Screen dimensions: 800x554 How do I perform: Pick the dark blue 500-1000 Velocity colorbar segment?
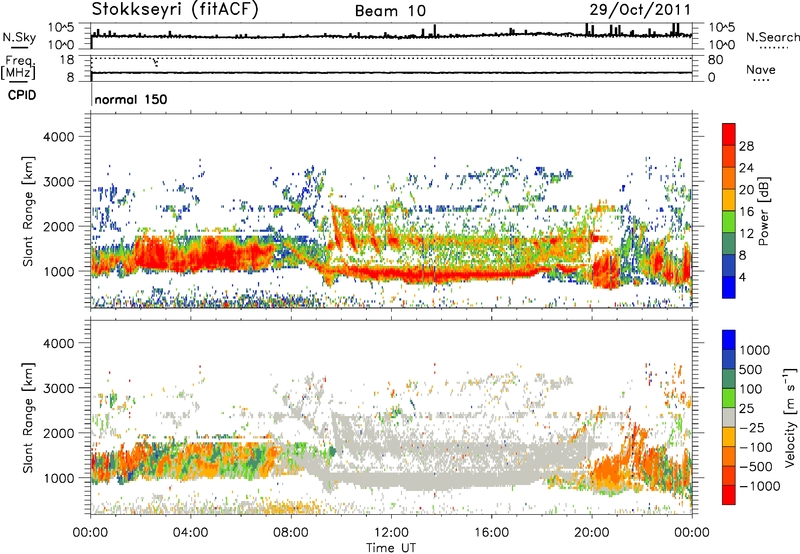(x=729, y=360)
